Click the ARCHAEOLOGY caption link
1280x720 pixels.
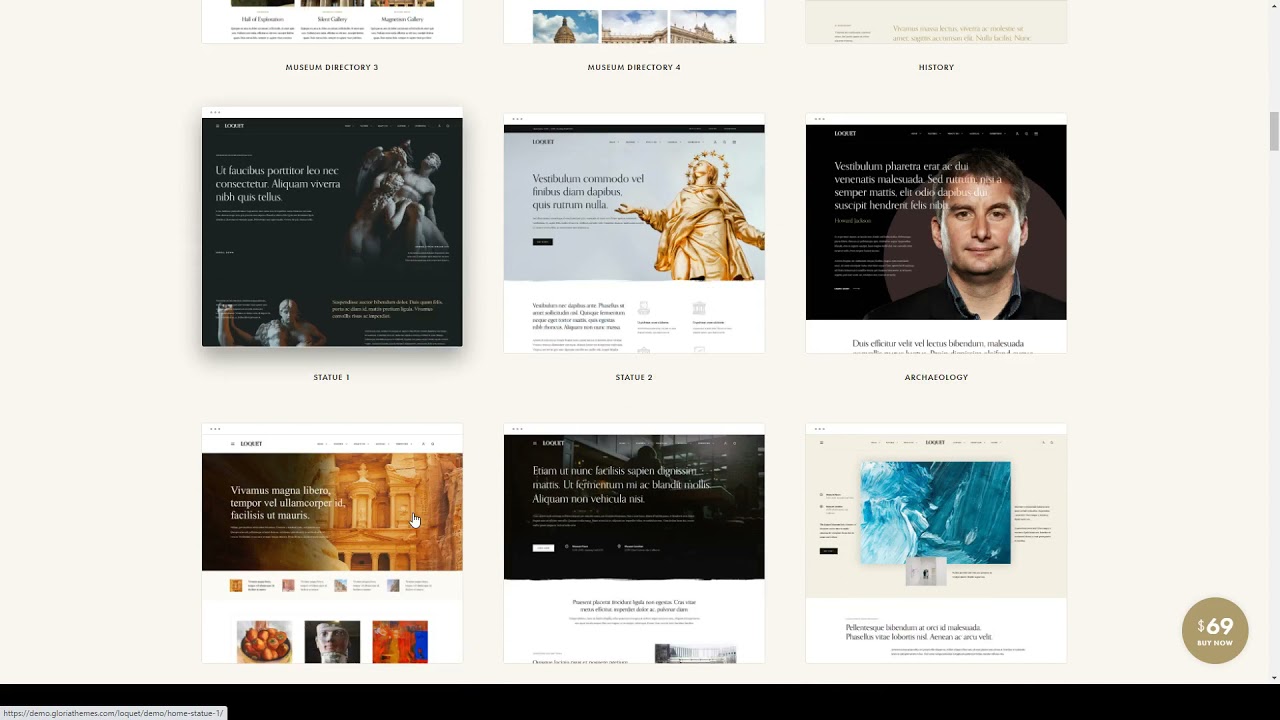coord(936,377)
